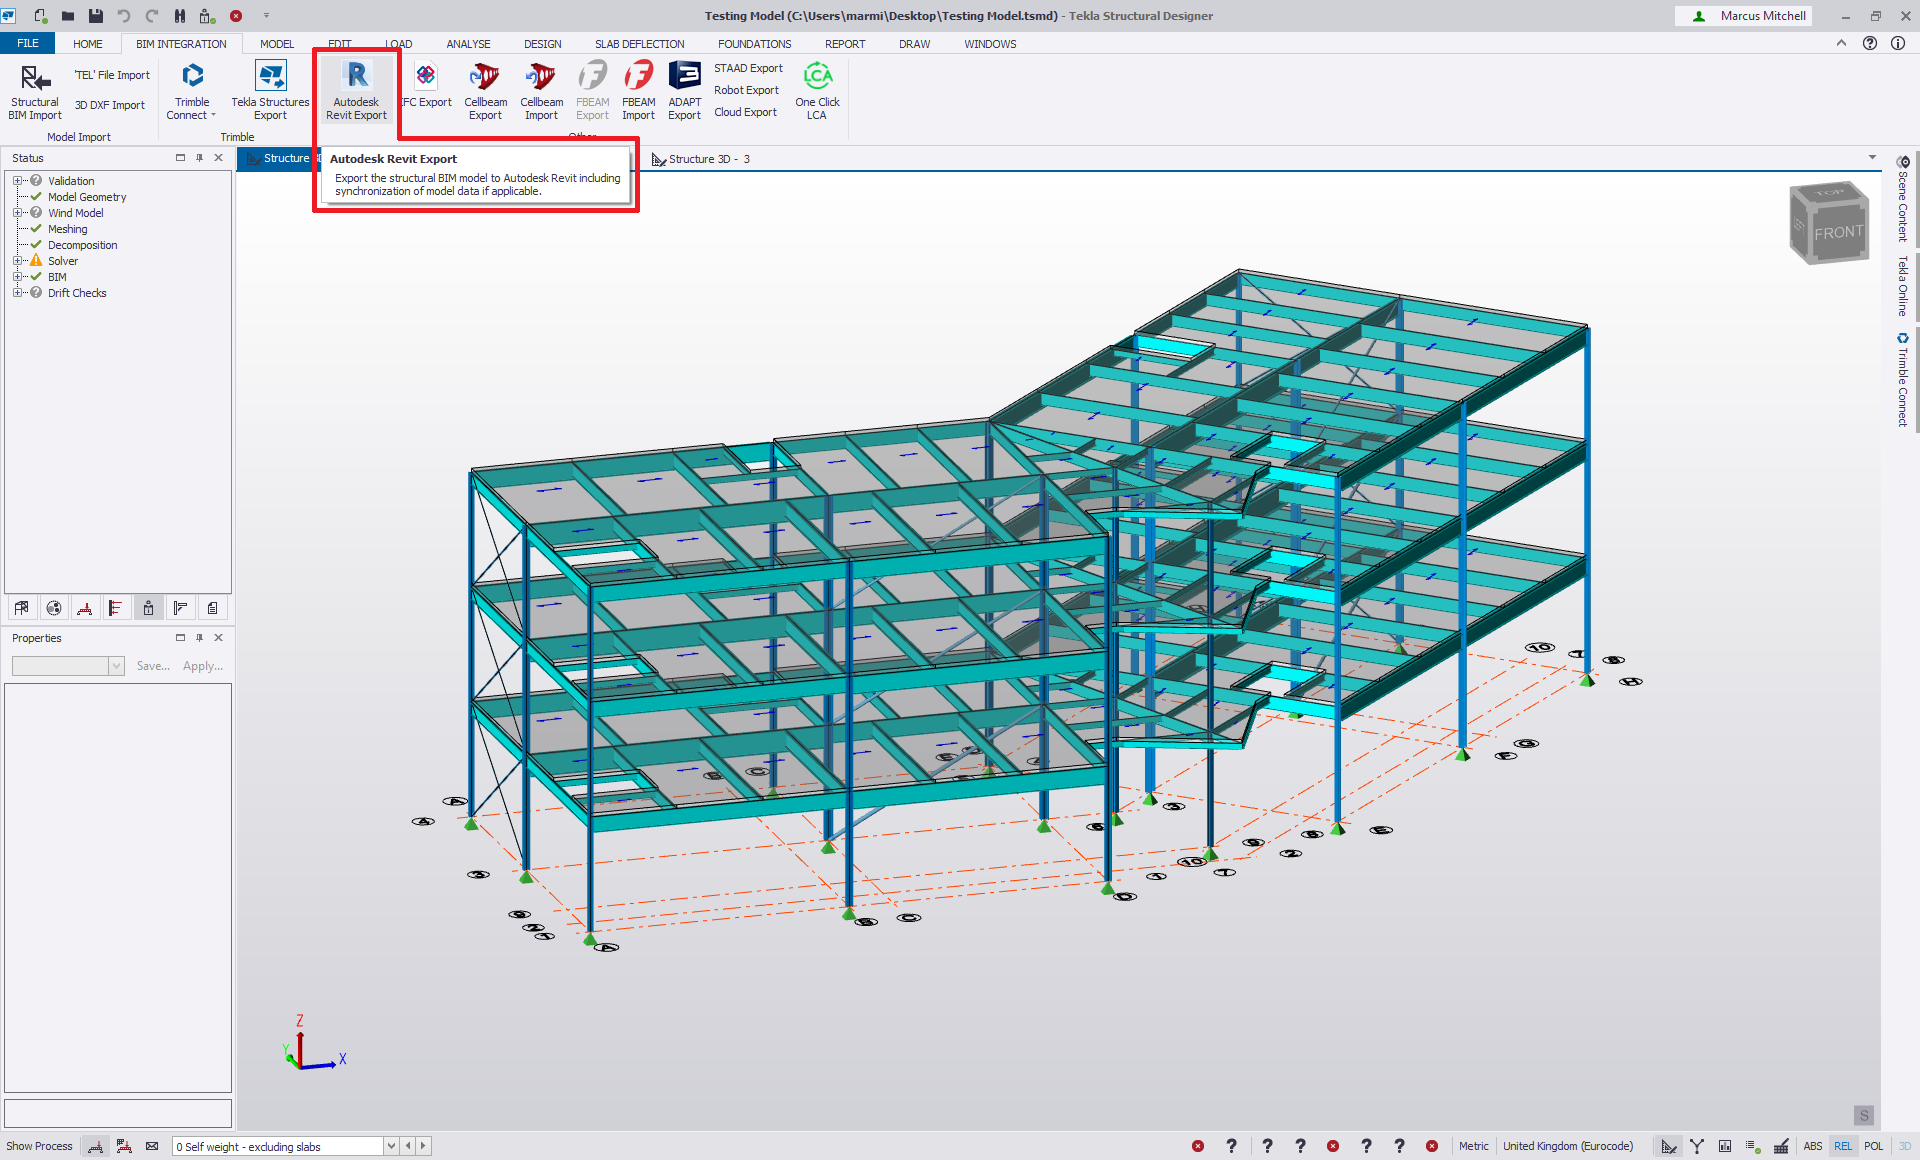
Task: Switch to the Structure 3D - 3 view tab
Action: pos(708,159)
